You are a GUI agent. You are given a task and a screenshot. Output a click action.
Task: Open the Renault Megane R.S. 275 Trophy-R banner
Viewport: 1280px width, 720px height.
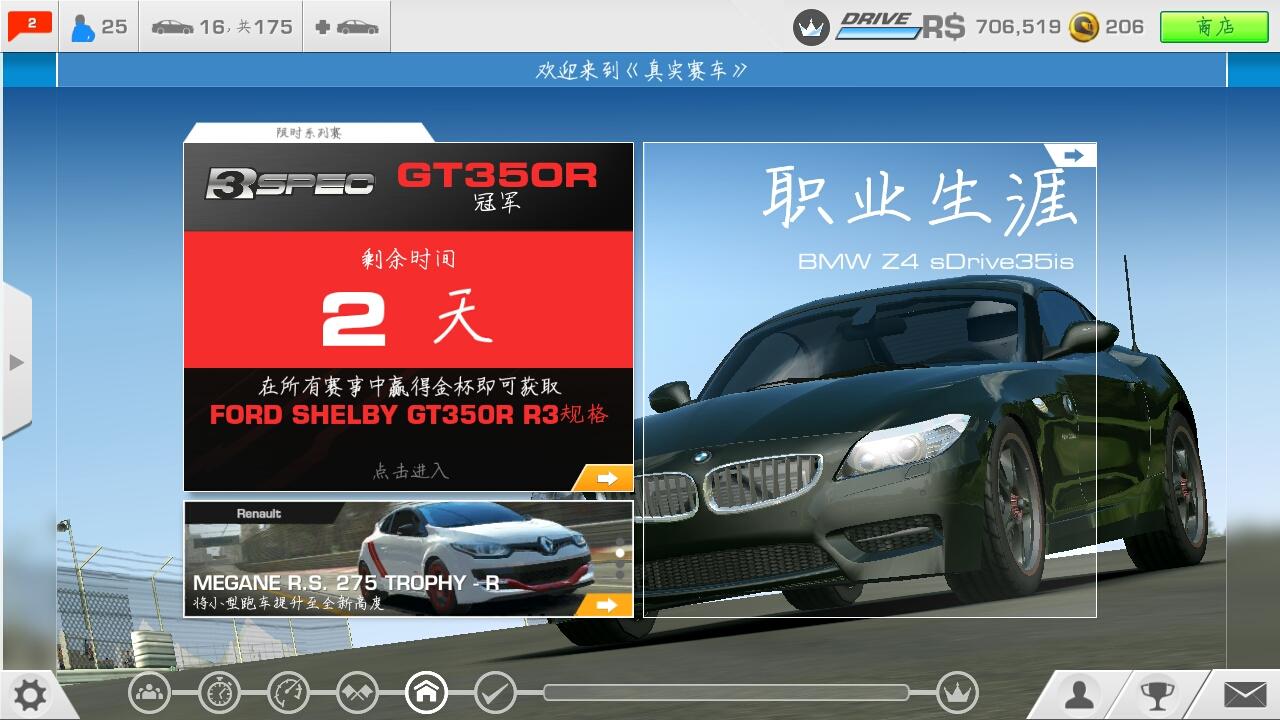pos(408,559)
